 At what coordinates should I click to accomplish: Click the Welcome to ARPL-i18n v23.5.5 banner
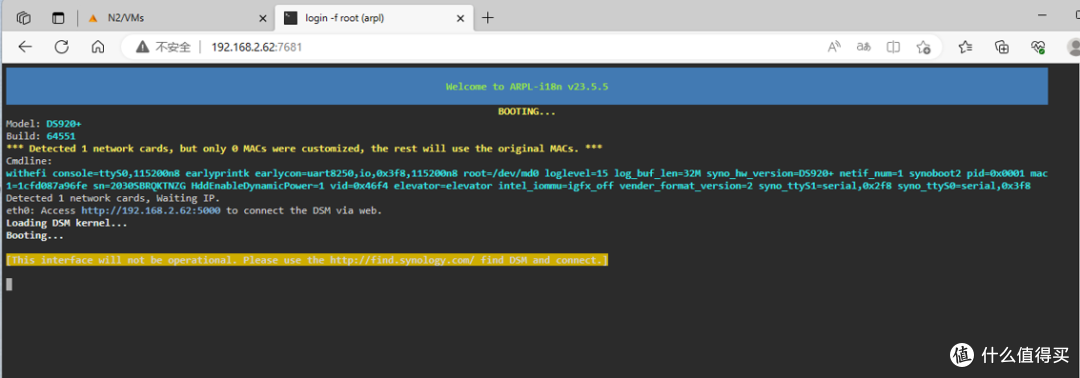click(x=527, y=87)
